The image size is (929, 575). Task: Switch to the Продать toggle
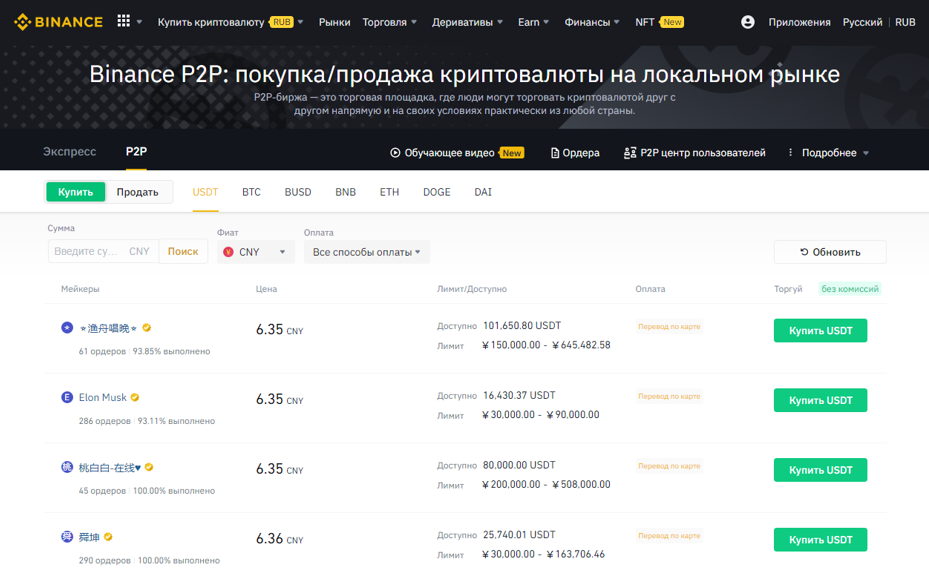[x=137, y=192]
